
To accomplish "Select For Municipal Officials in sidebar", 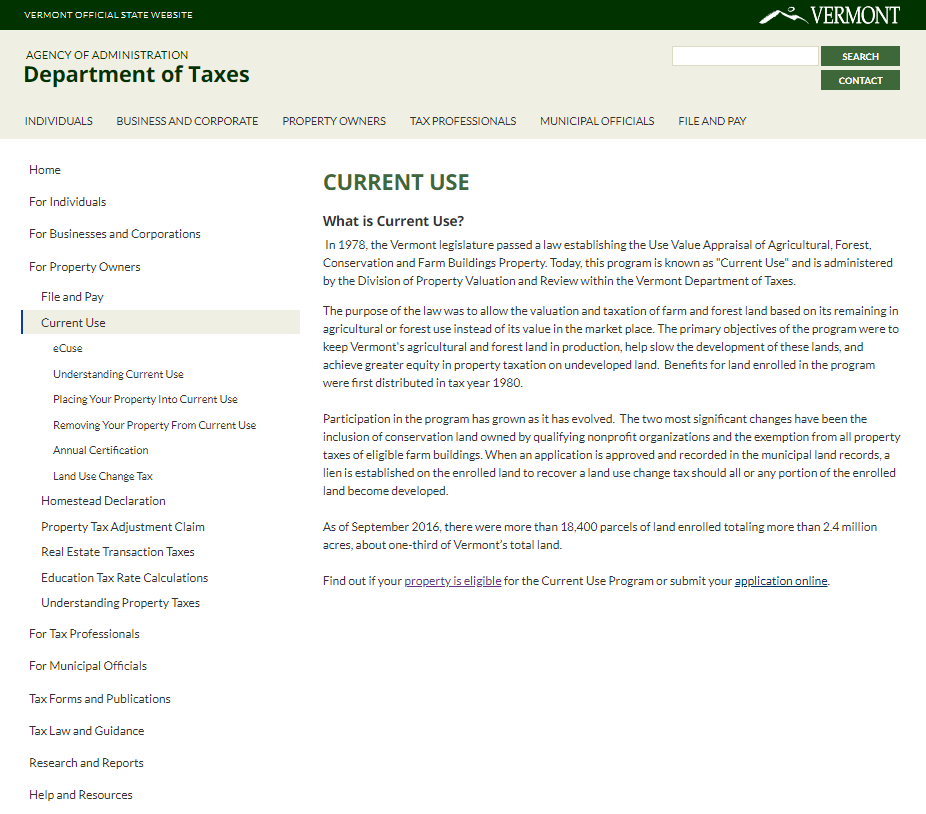I will pos(88,666).
